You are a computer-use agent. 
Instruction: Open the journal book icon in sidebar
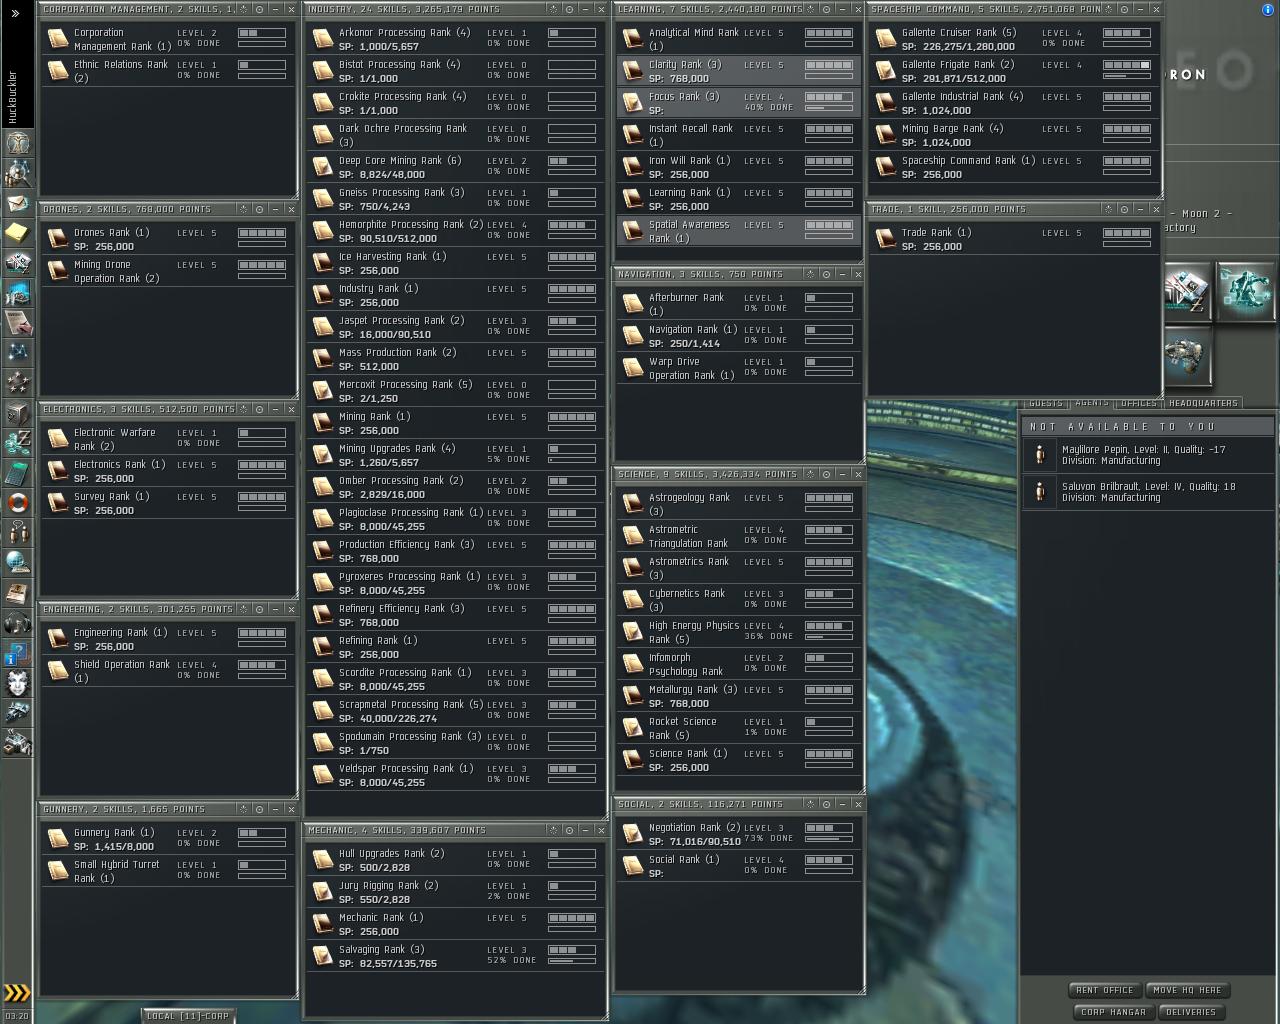(17, 592)
